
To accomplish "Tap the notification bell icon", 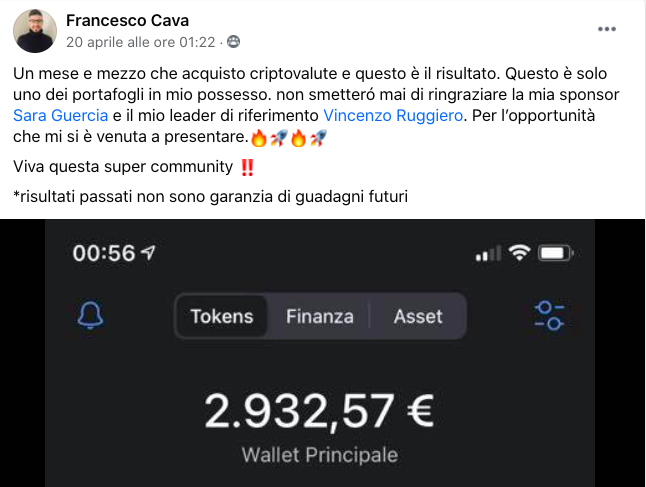I will point(90,315).
